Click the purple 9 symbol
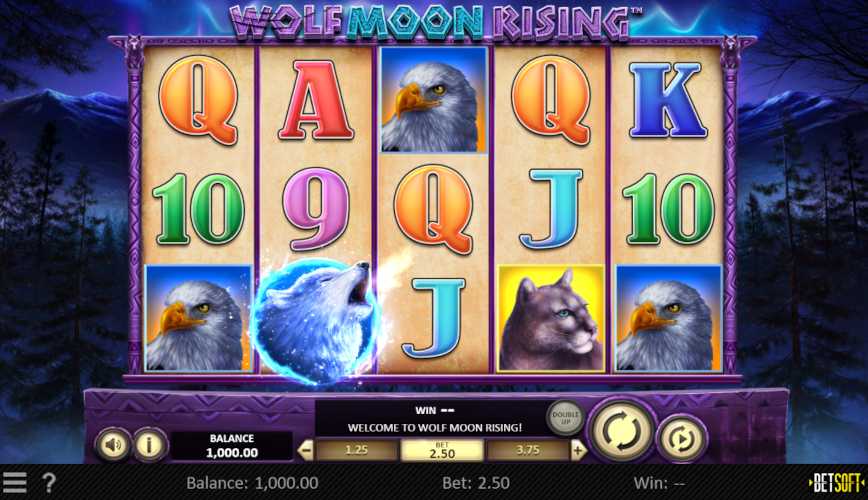Image resolution: width=868 pixels, height=500 pixels. (316, 209)
